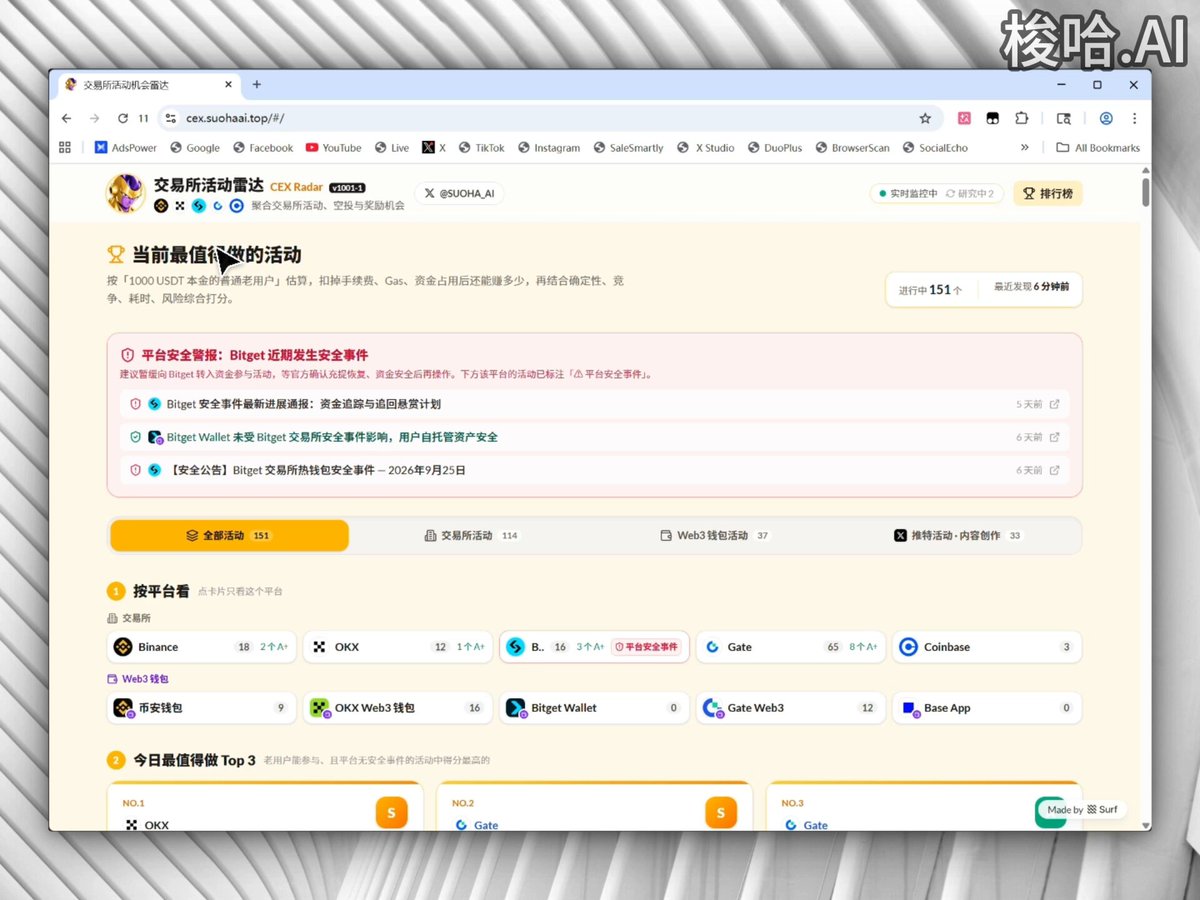
Task: Open the Chrome profile avatar icon
Action: tap(1106, 118)
